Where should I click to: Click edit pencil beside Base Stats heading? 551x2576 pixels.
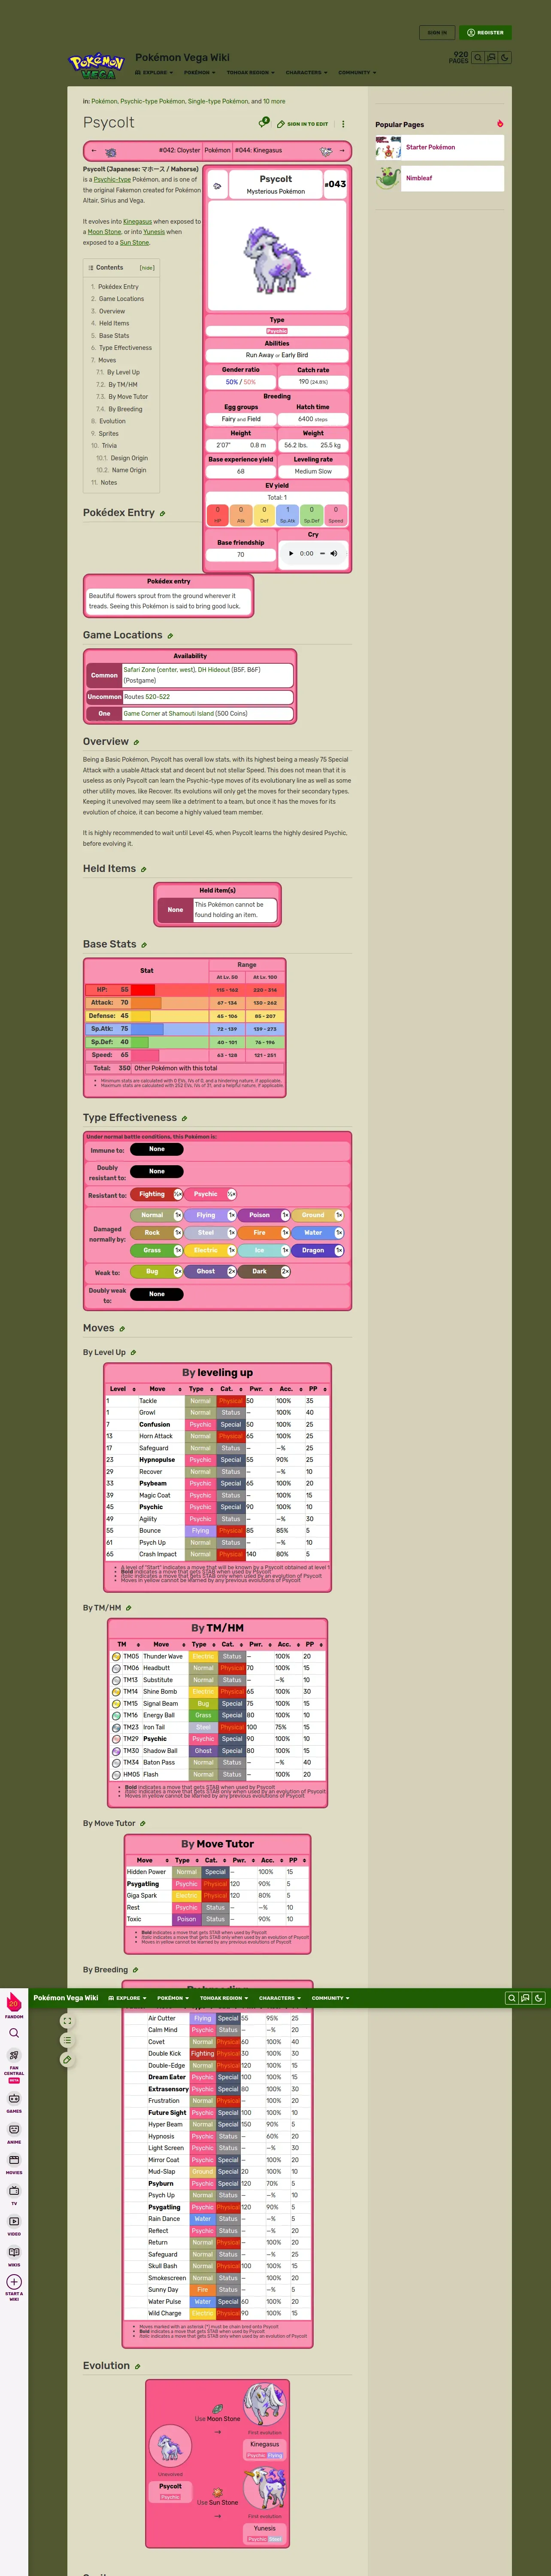coord(144,945)
